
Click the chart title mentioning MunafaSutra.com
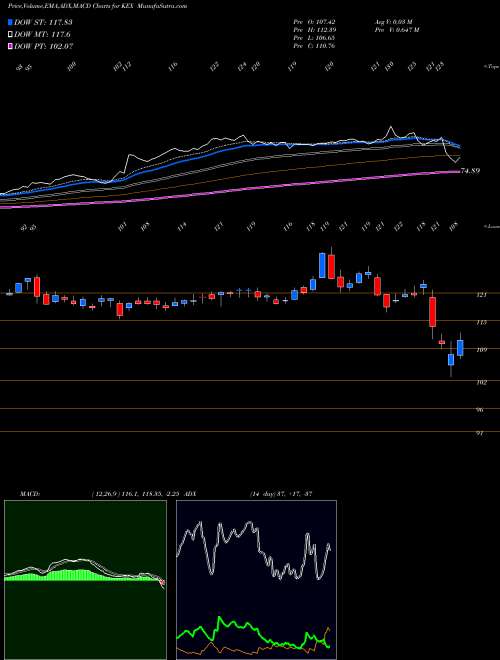click(98, 6)
